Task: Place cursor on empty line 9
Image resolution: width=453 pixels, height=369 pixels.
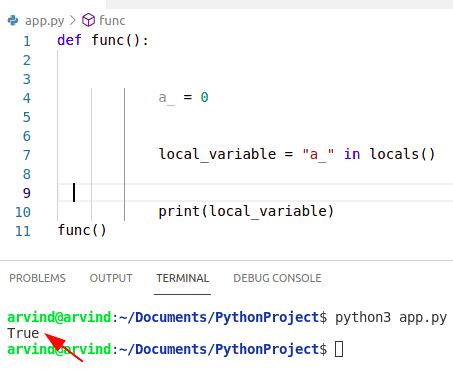Action: [255, 193]
